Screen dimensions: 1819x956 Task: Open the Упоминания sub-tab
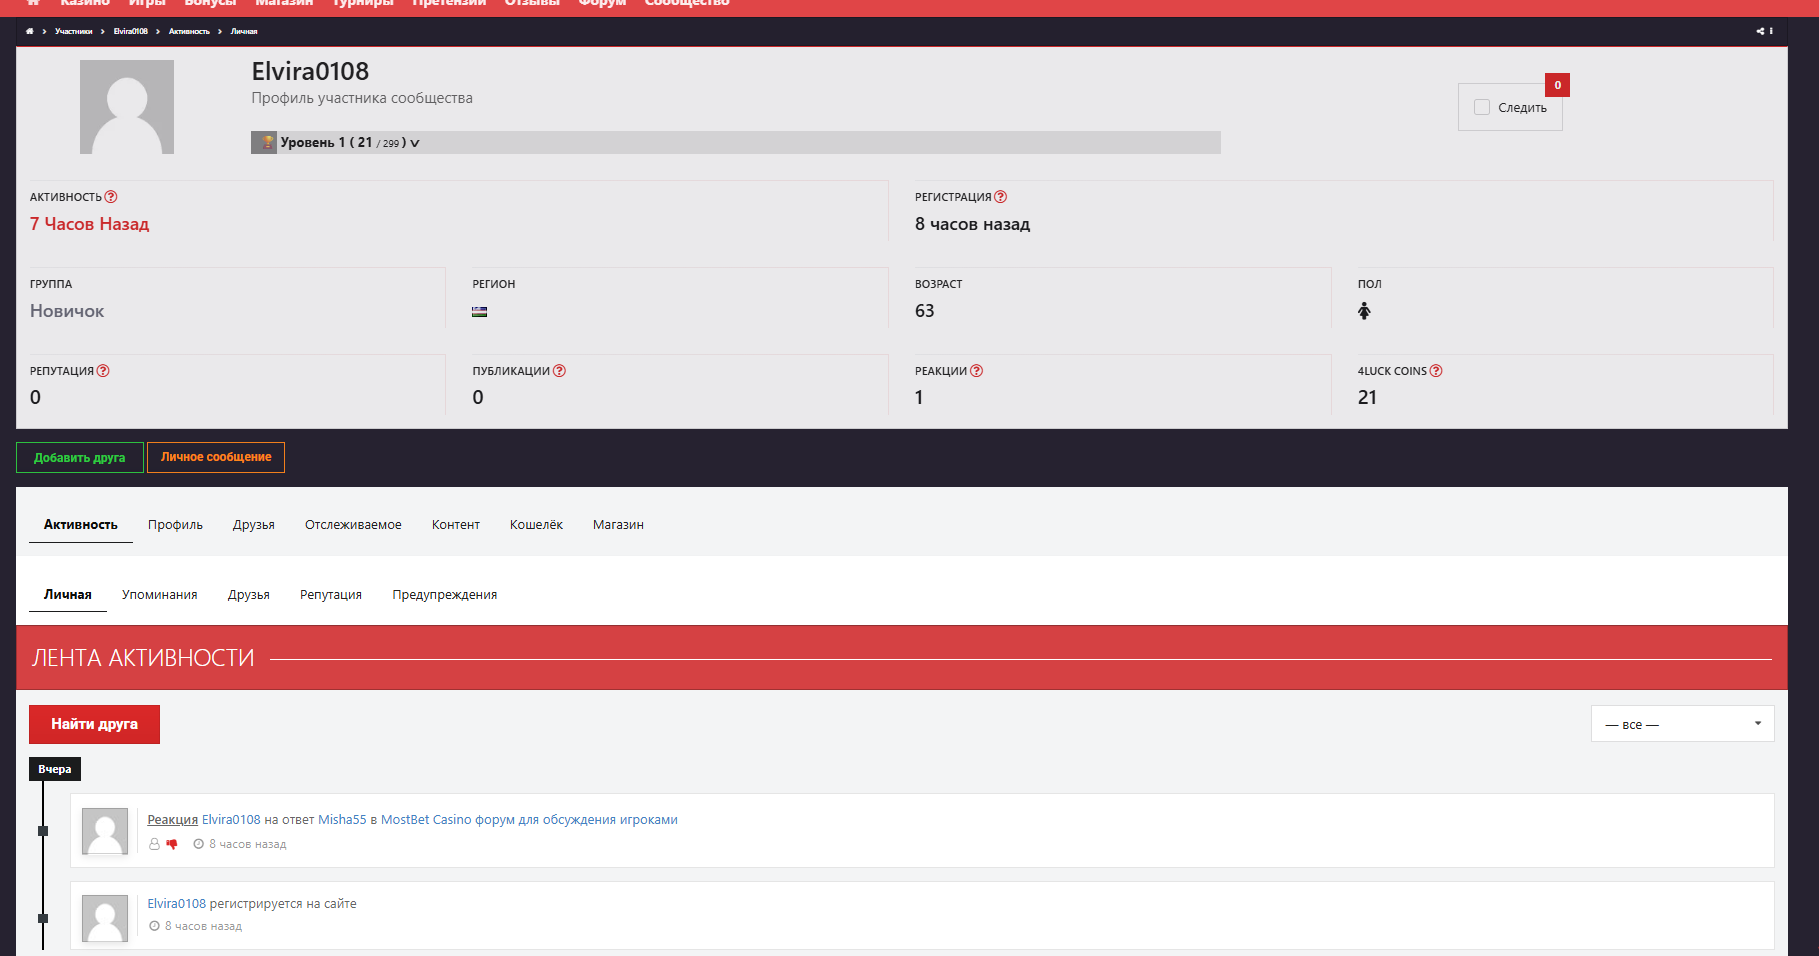pyautogui.click(x=159, y=595)
